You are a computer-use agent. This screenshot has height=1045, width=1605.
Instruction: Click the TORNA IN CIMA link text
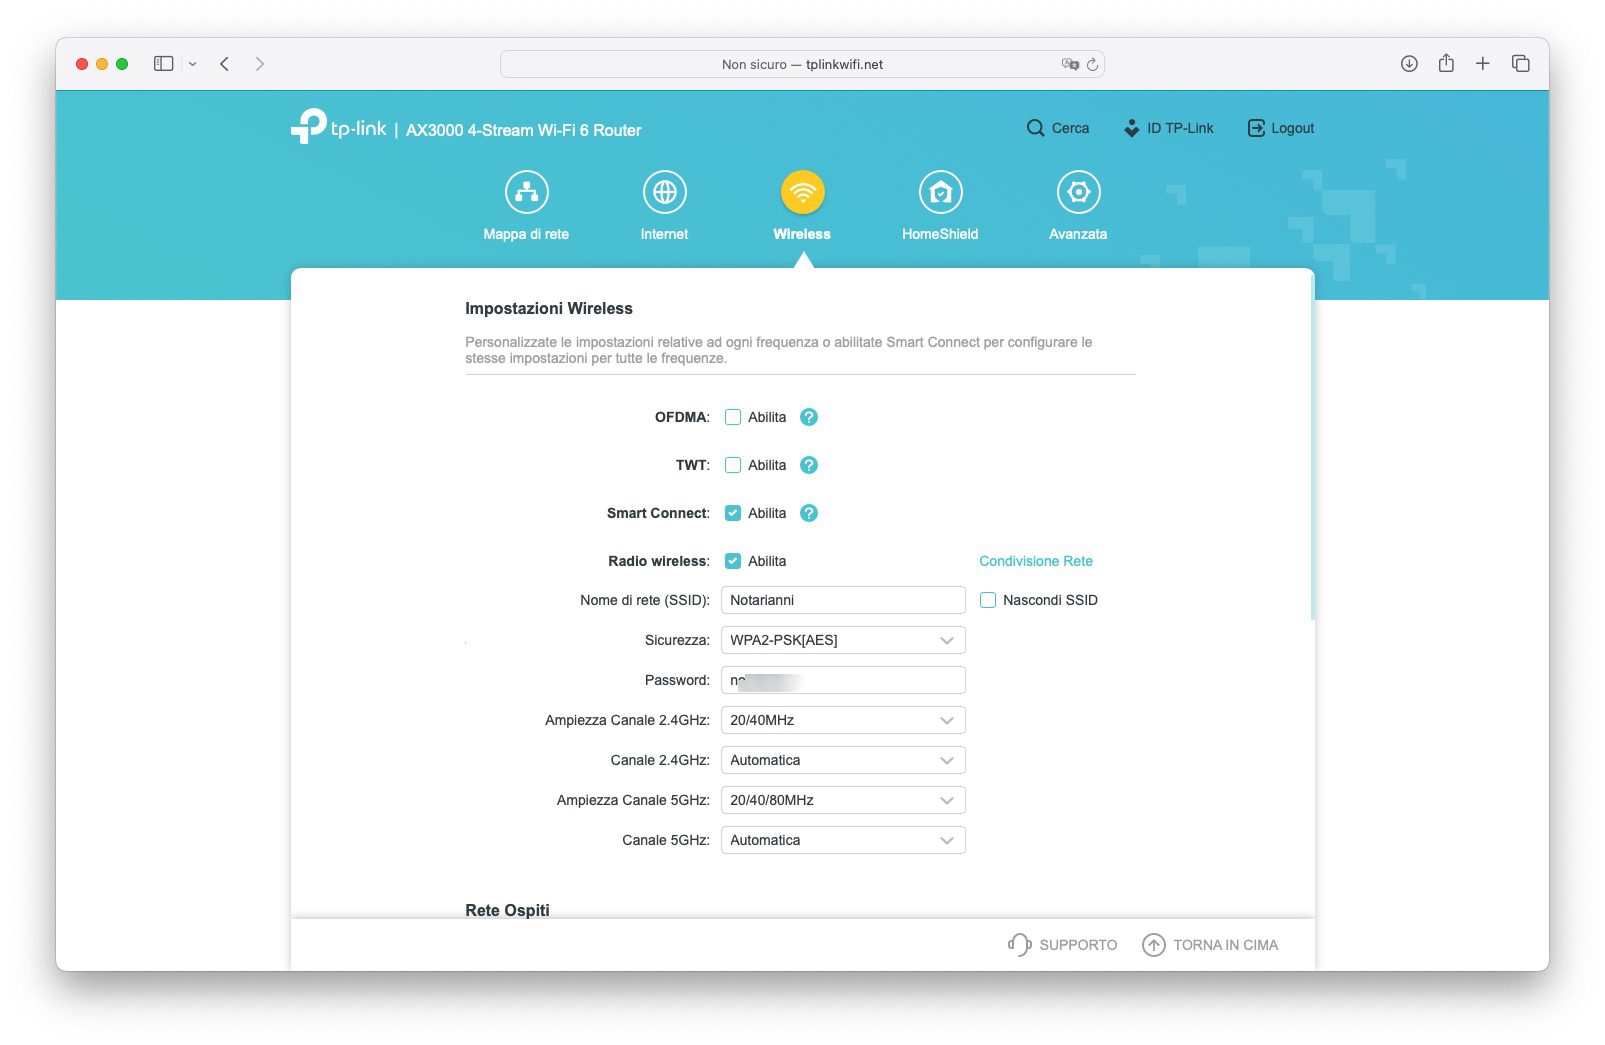coord(1226,945)
